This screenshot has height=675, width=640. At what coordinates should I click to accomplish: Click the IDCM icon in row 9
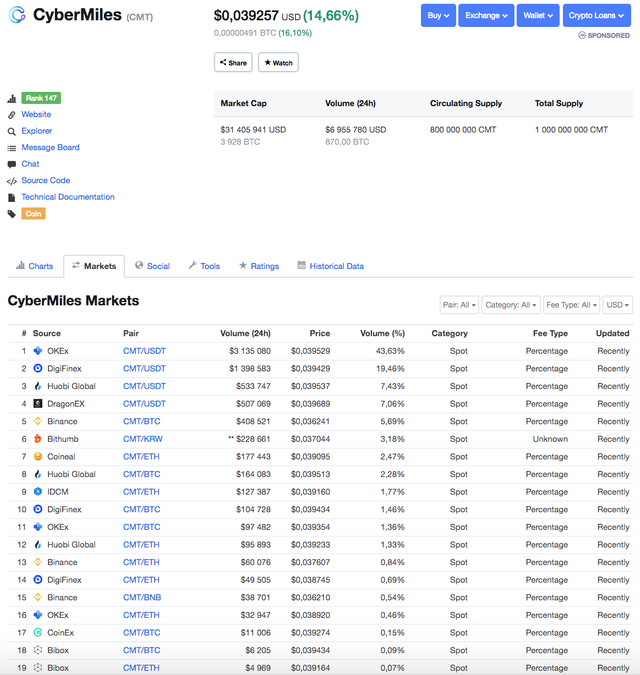38,492
